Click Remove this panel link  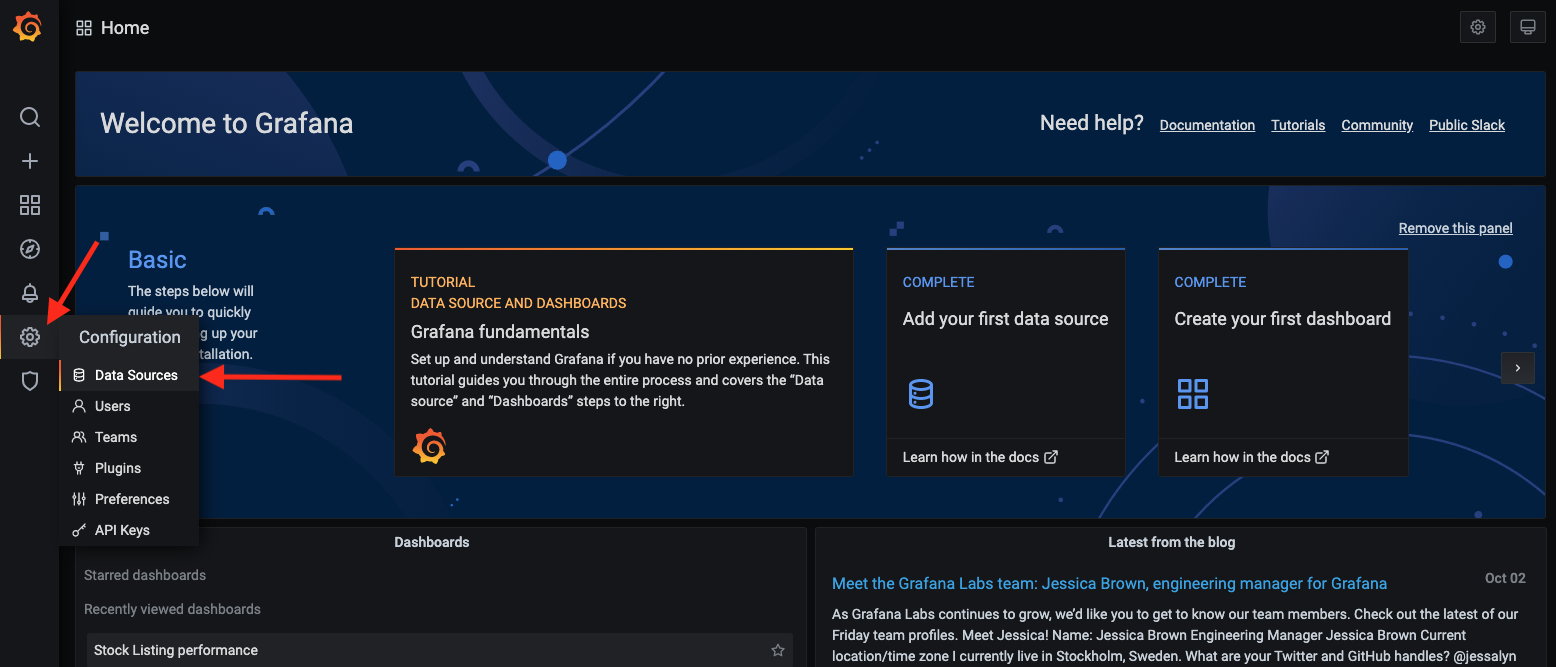click(x=1455, y=228)
